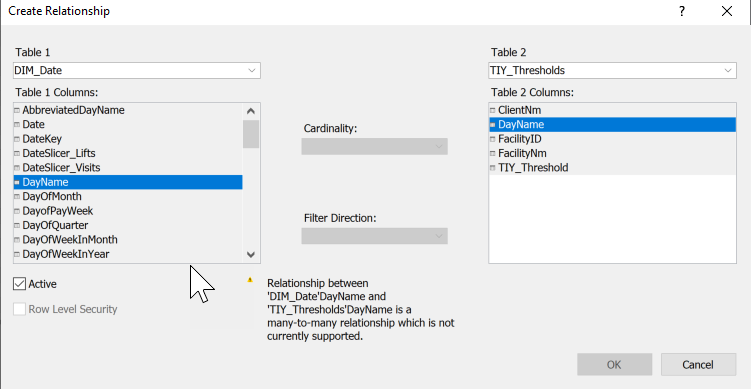Open the disabled Cardinality dropdown
This screenshot has height=389, width=751.
375,146
